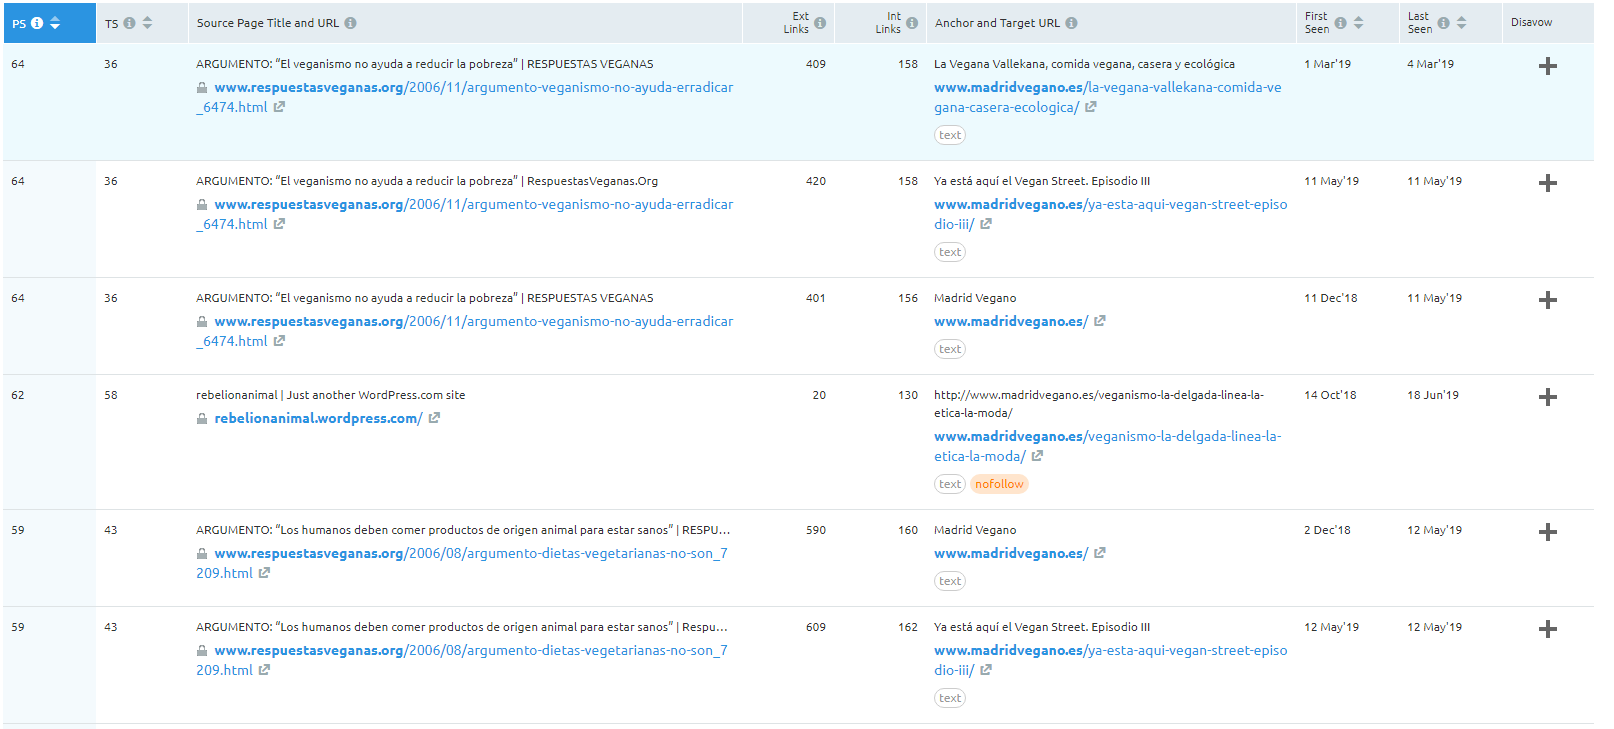
Task: Open external icon of vegan-street target in 609-links row
Action: pos(986,670)
